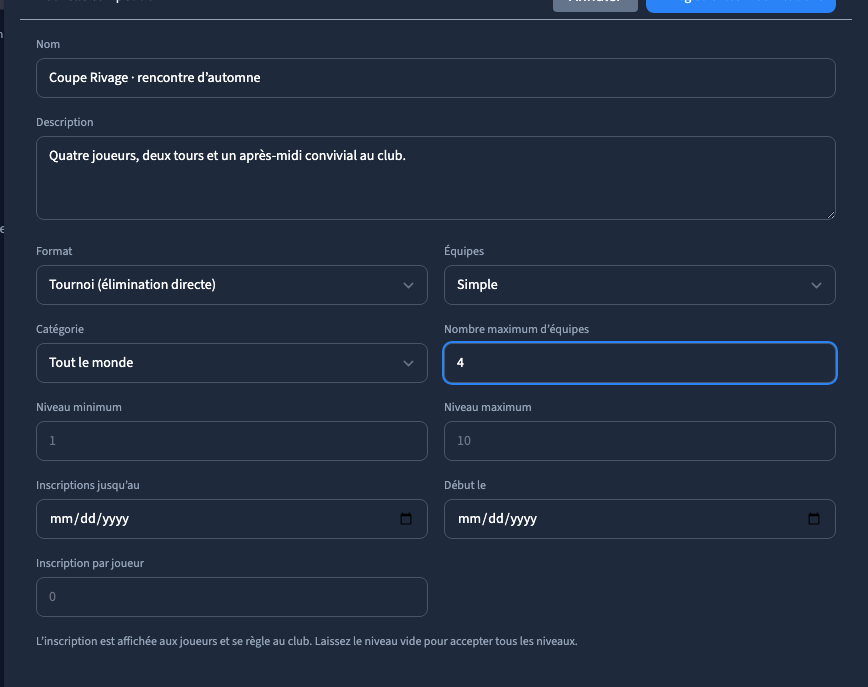Image resolution: width=868 pixels, height=687 pixels.
Task: Select the Nombre maximum d'équipes field
Action: tap(639, 363)
